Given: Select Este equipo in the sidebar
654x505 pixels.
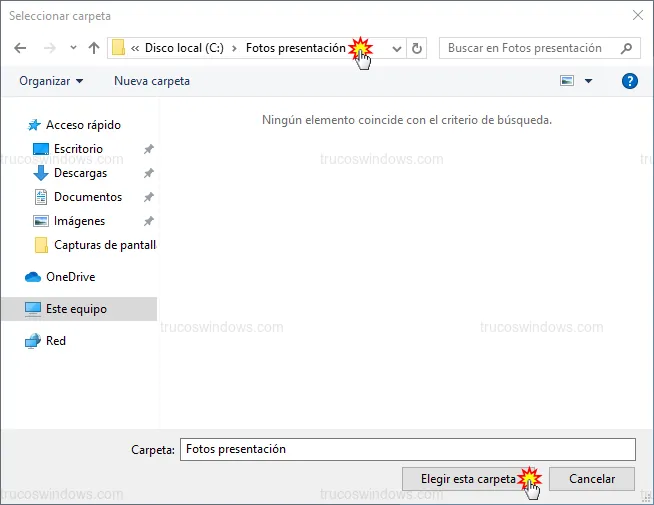Looking at the screenshot, I should pos(76,309).
